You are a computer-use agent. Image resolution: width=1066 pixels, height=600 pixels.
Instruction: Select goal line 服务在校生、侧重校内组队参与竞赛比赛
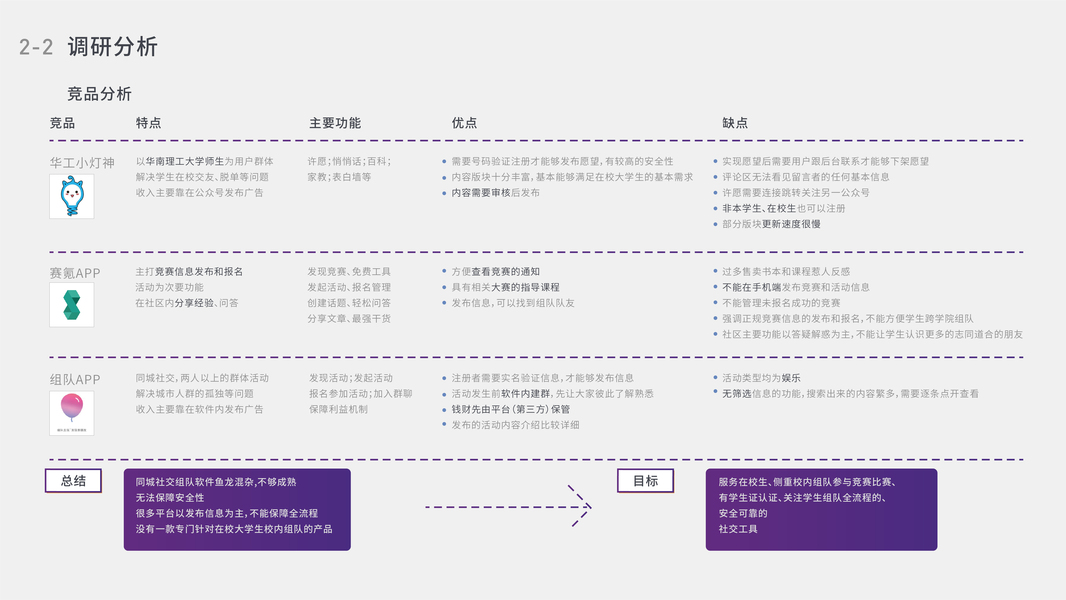[807, 482]
